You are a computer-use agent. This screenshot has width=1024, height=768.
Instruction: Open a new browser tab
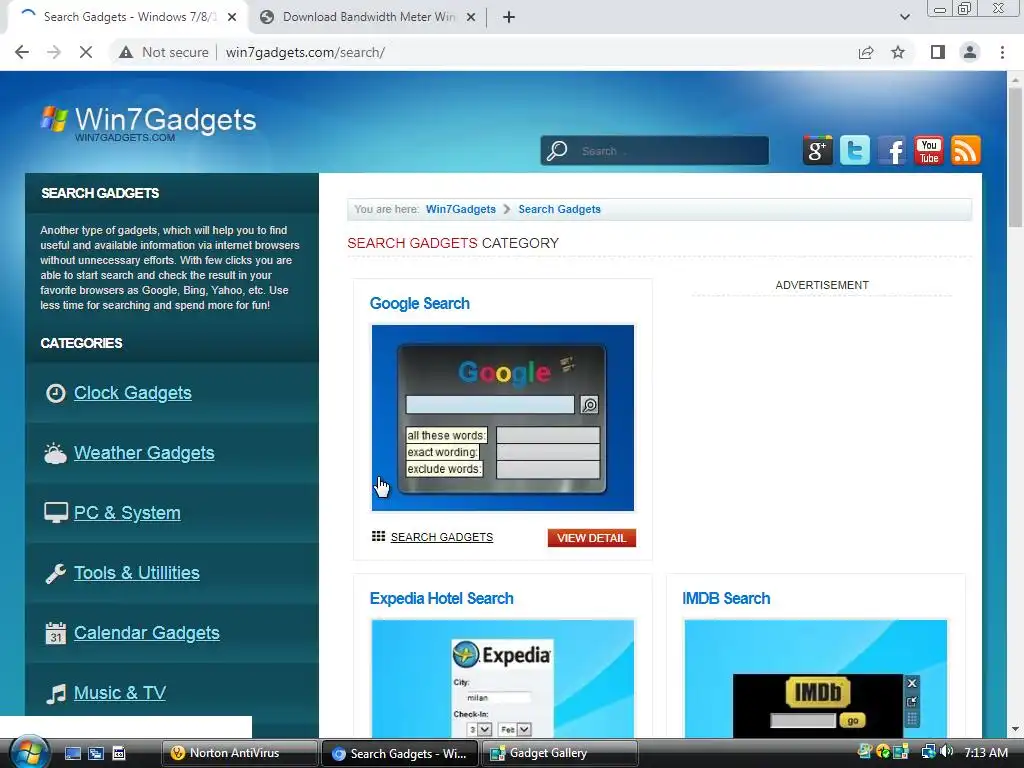(509, 17)
